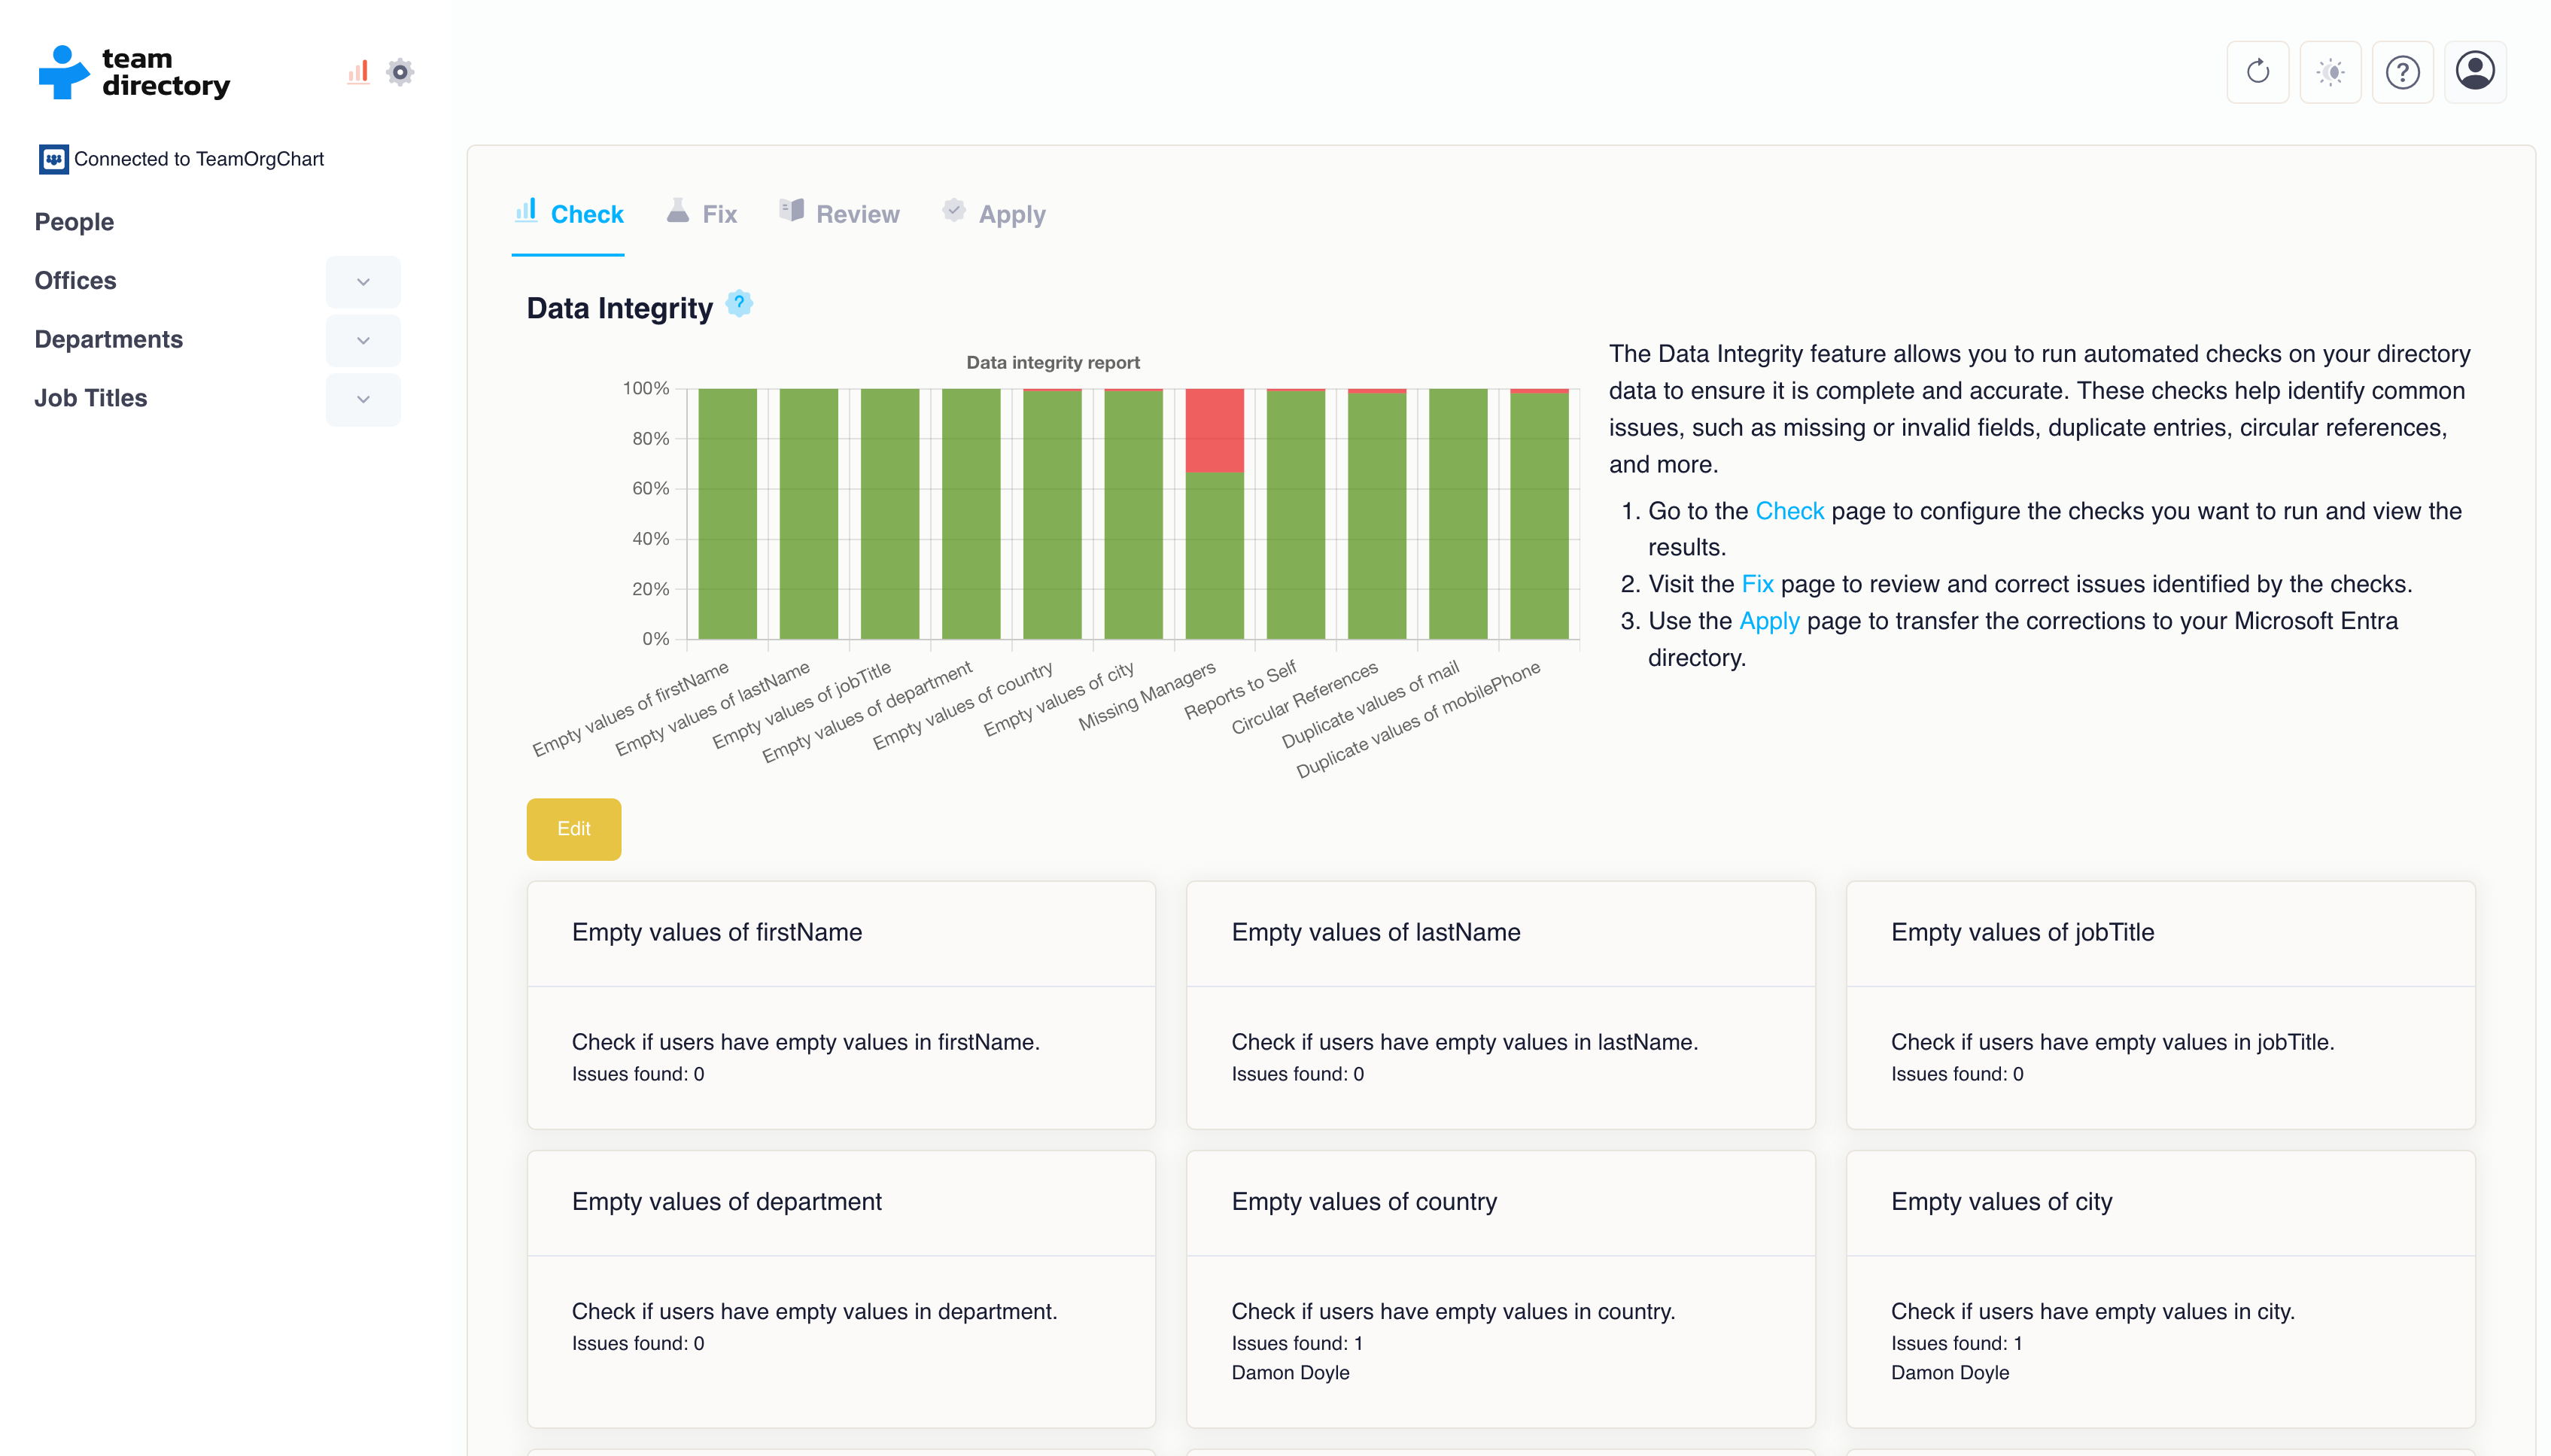Image resolution: width=2551 pixels, height=1456 pixels.
Task: Follow the Apply link in instructions
Action: [x=1769, y=621]
